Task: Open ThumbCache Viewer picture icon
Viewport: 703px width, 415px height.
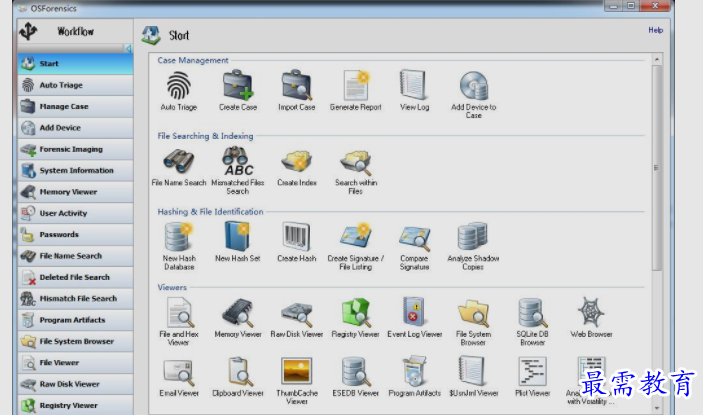Action: [296, 371]
